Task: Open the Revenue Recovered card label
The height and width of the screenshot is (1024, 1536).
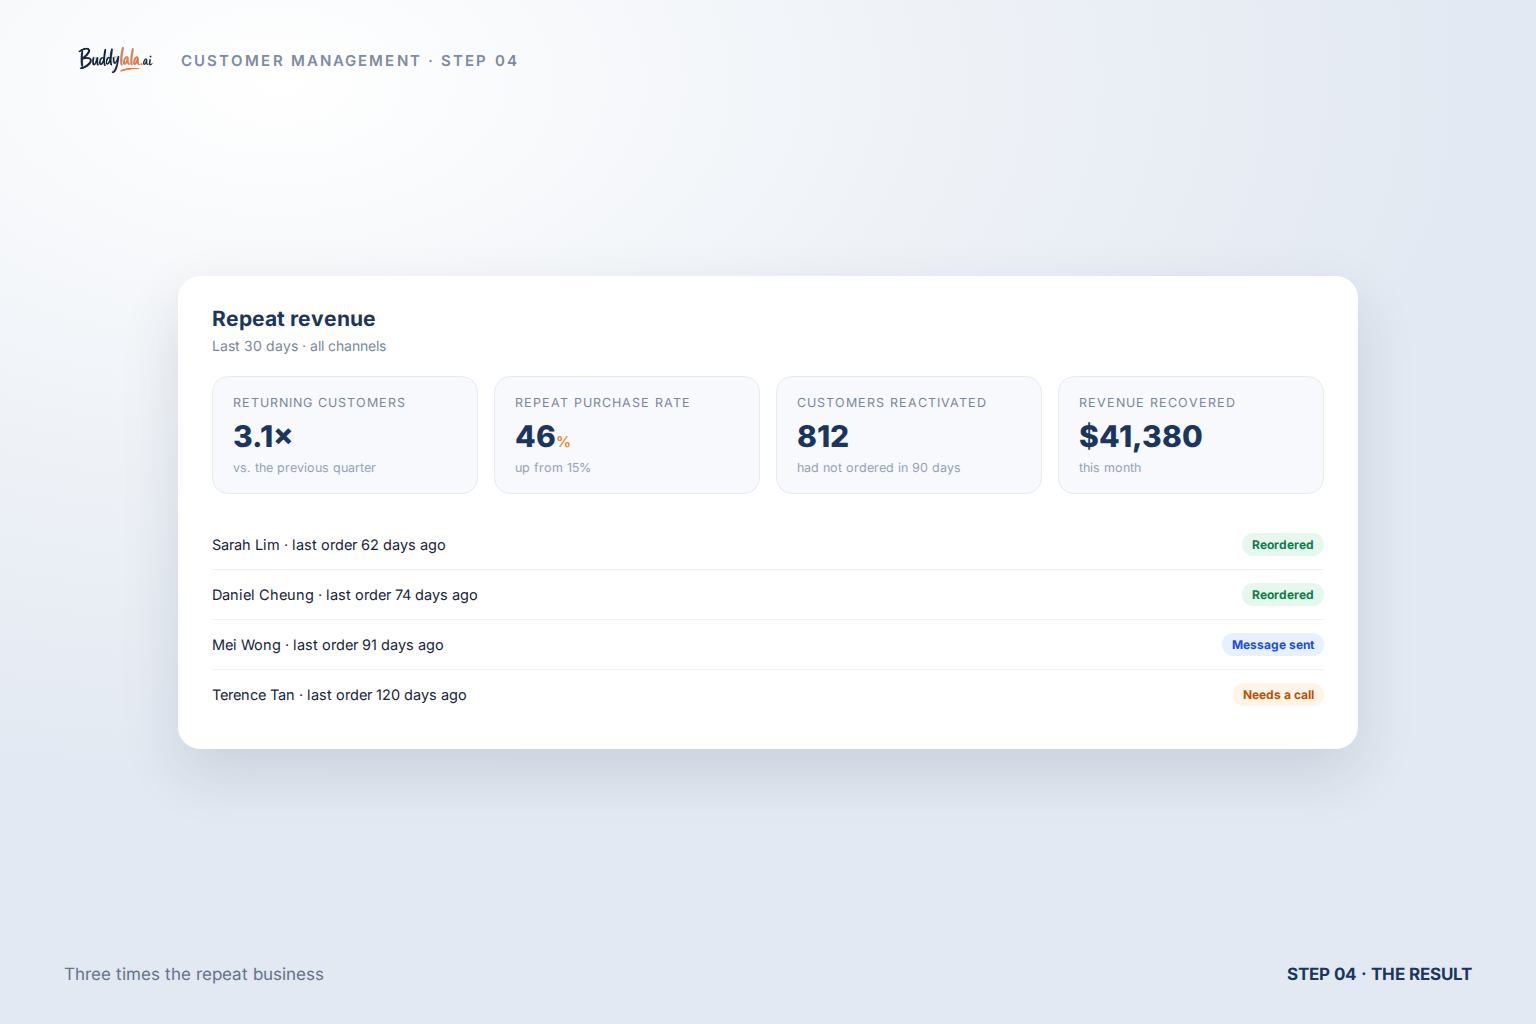Action: (x=1157, y=403)
